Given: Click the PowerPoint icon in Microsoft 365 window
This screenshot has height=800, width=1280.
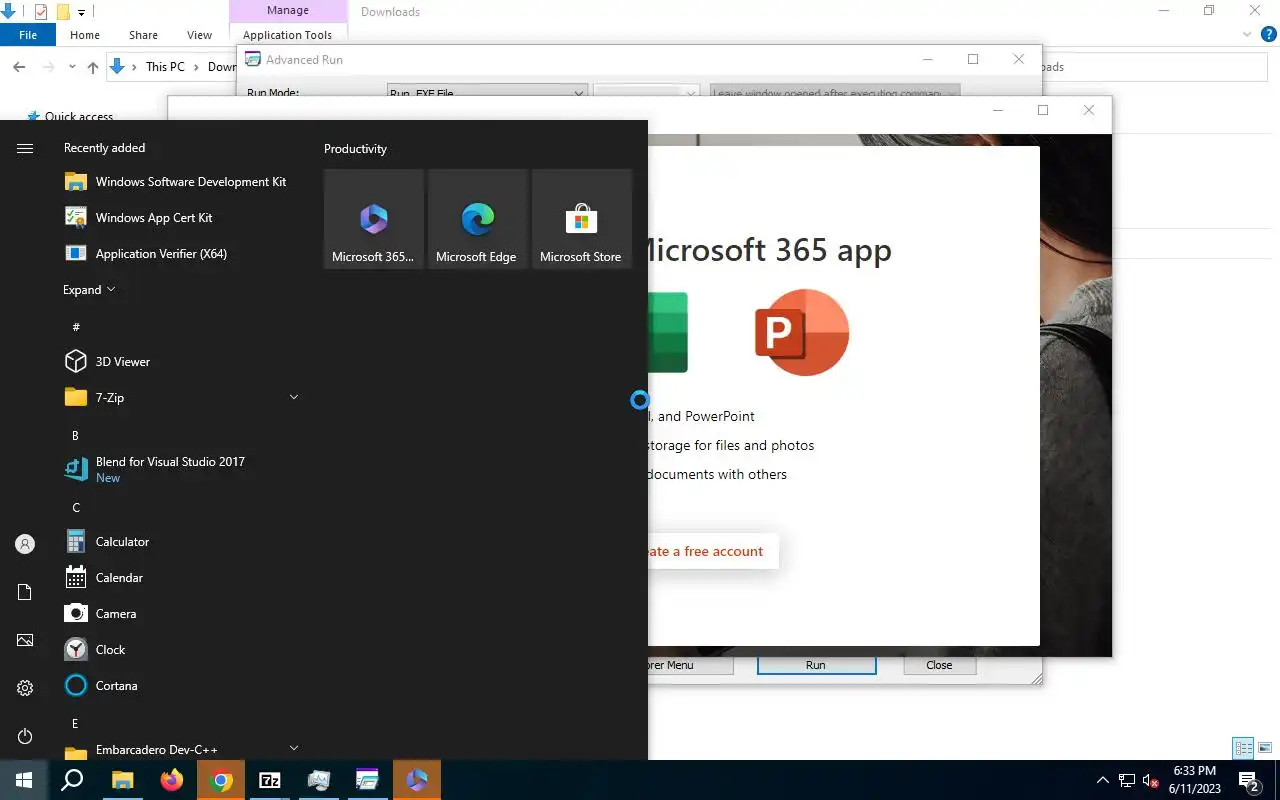Looking at the screenshot, I should [802, 332].
